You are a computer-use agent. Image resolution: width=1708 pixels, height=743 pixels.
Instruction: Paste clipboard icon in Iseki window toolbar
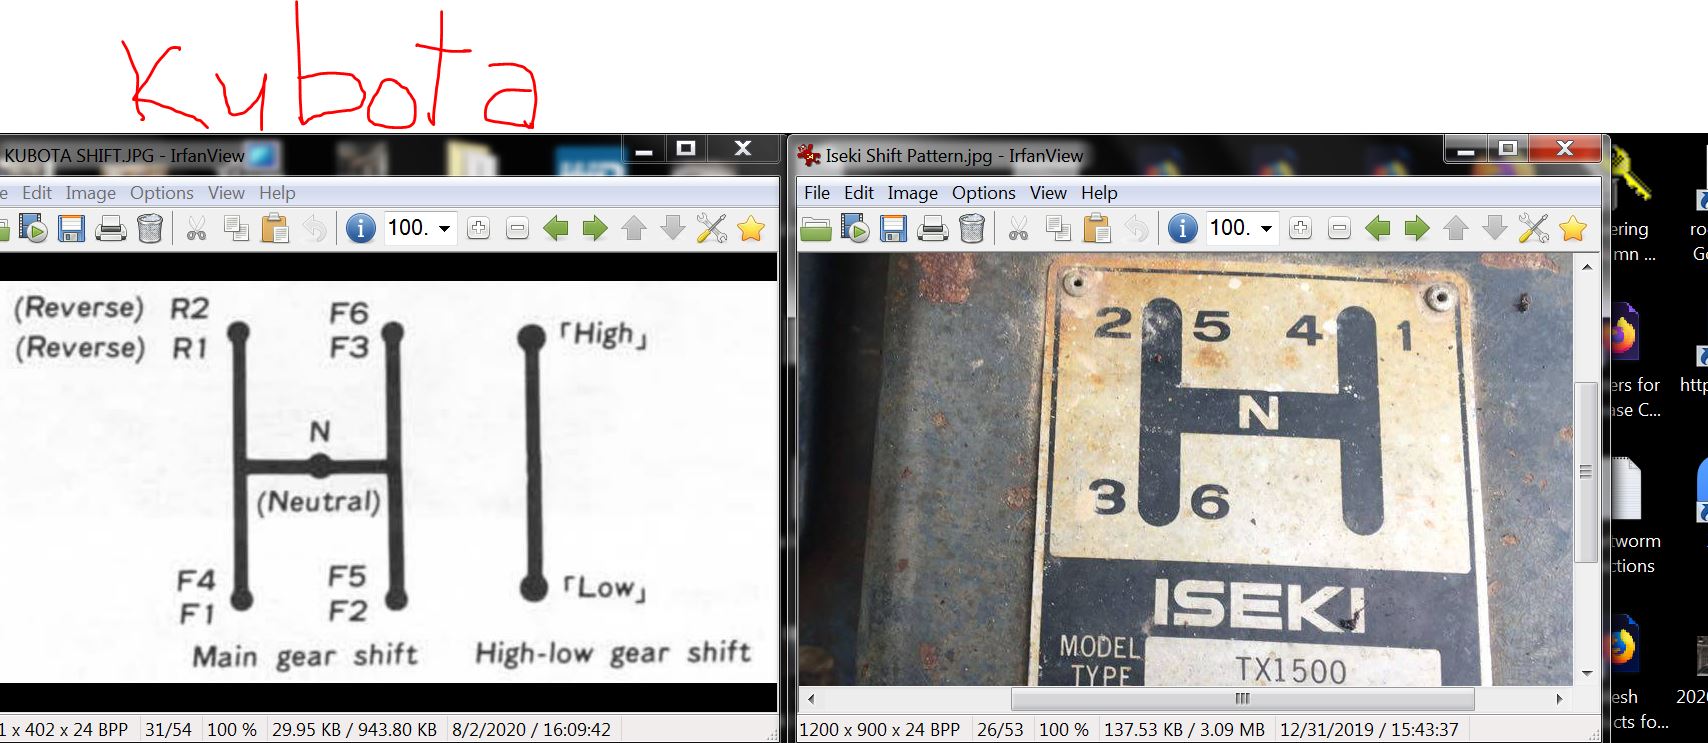click(x=1097, y=229)
